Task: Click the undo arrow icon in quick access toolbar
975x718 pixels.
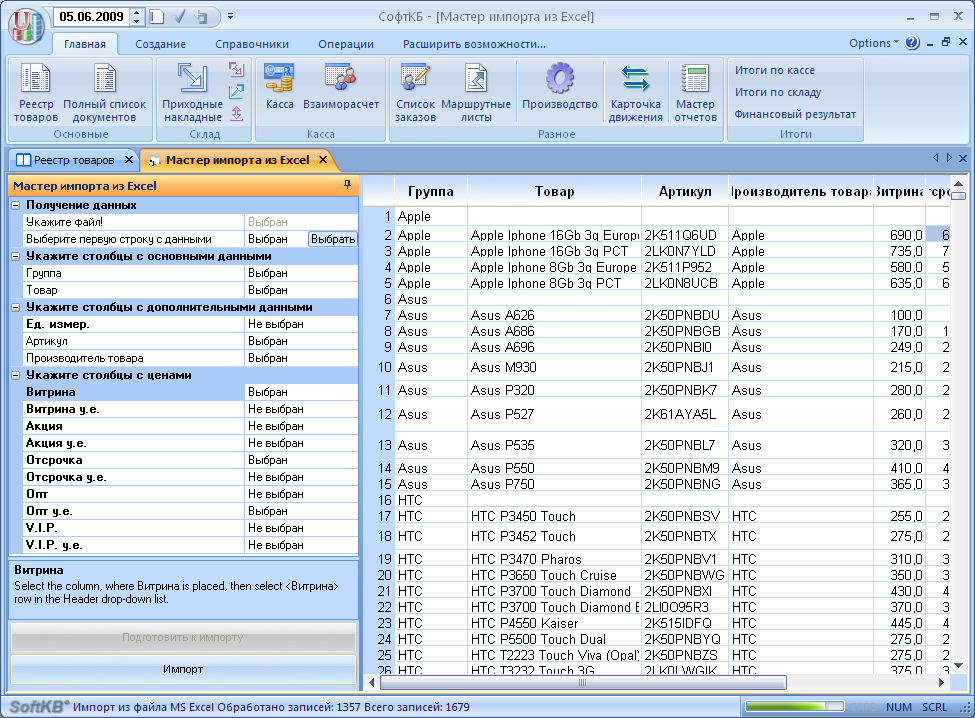Action: (x=201, y=17)
